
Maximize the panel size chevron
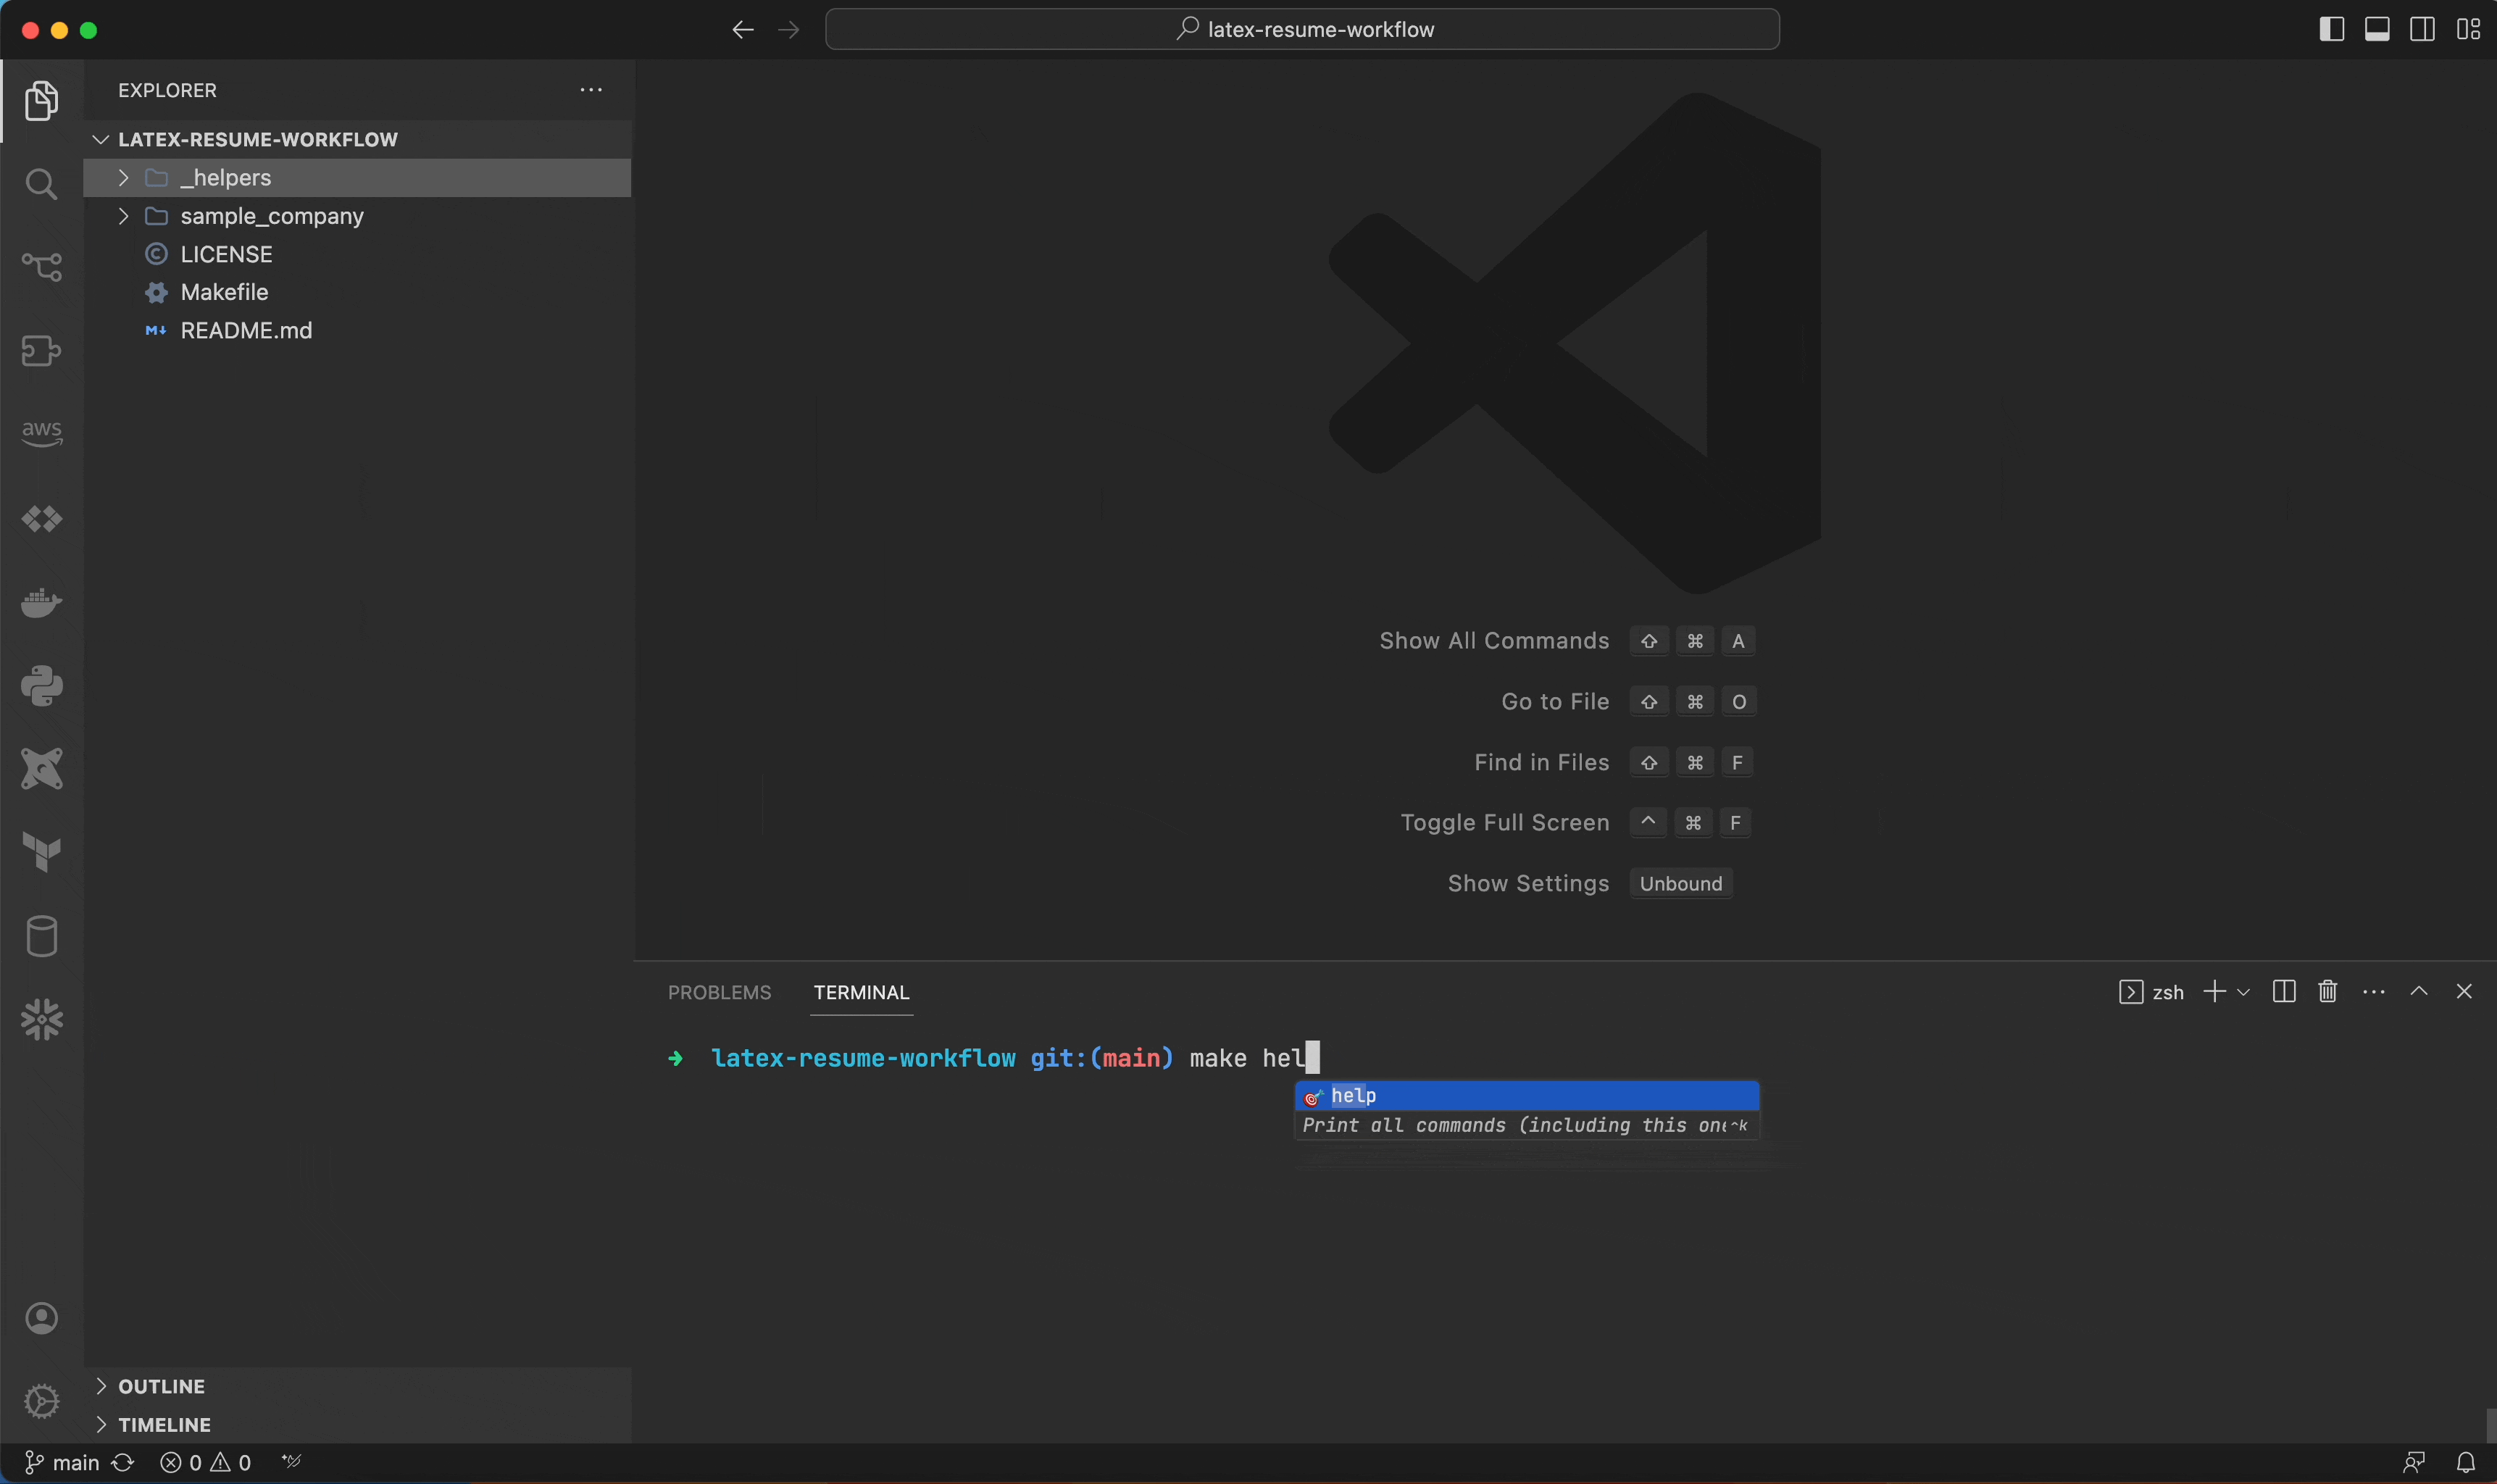2419,991
